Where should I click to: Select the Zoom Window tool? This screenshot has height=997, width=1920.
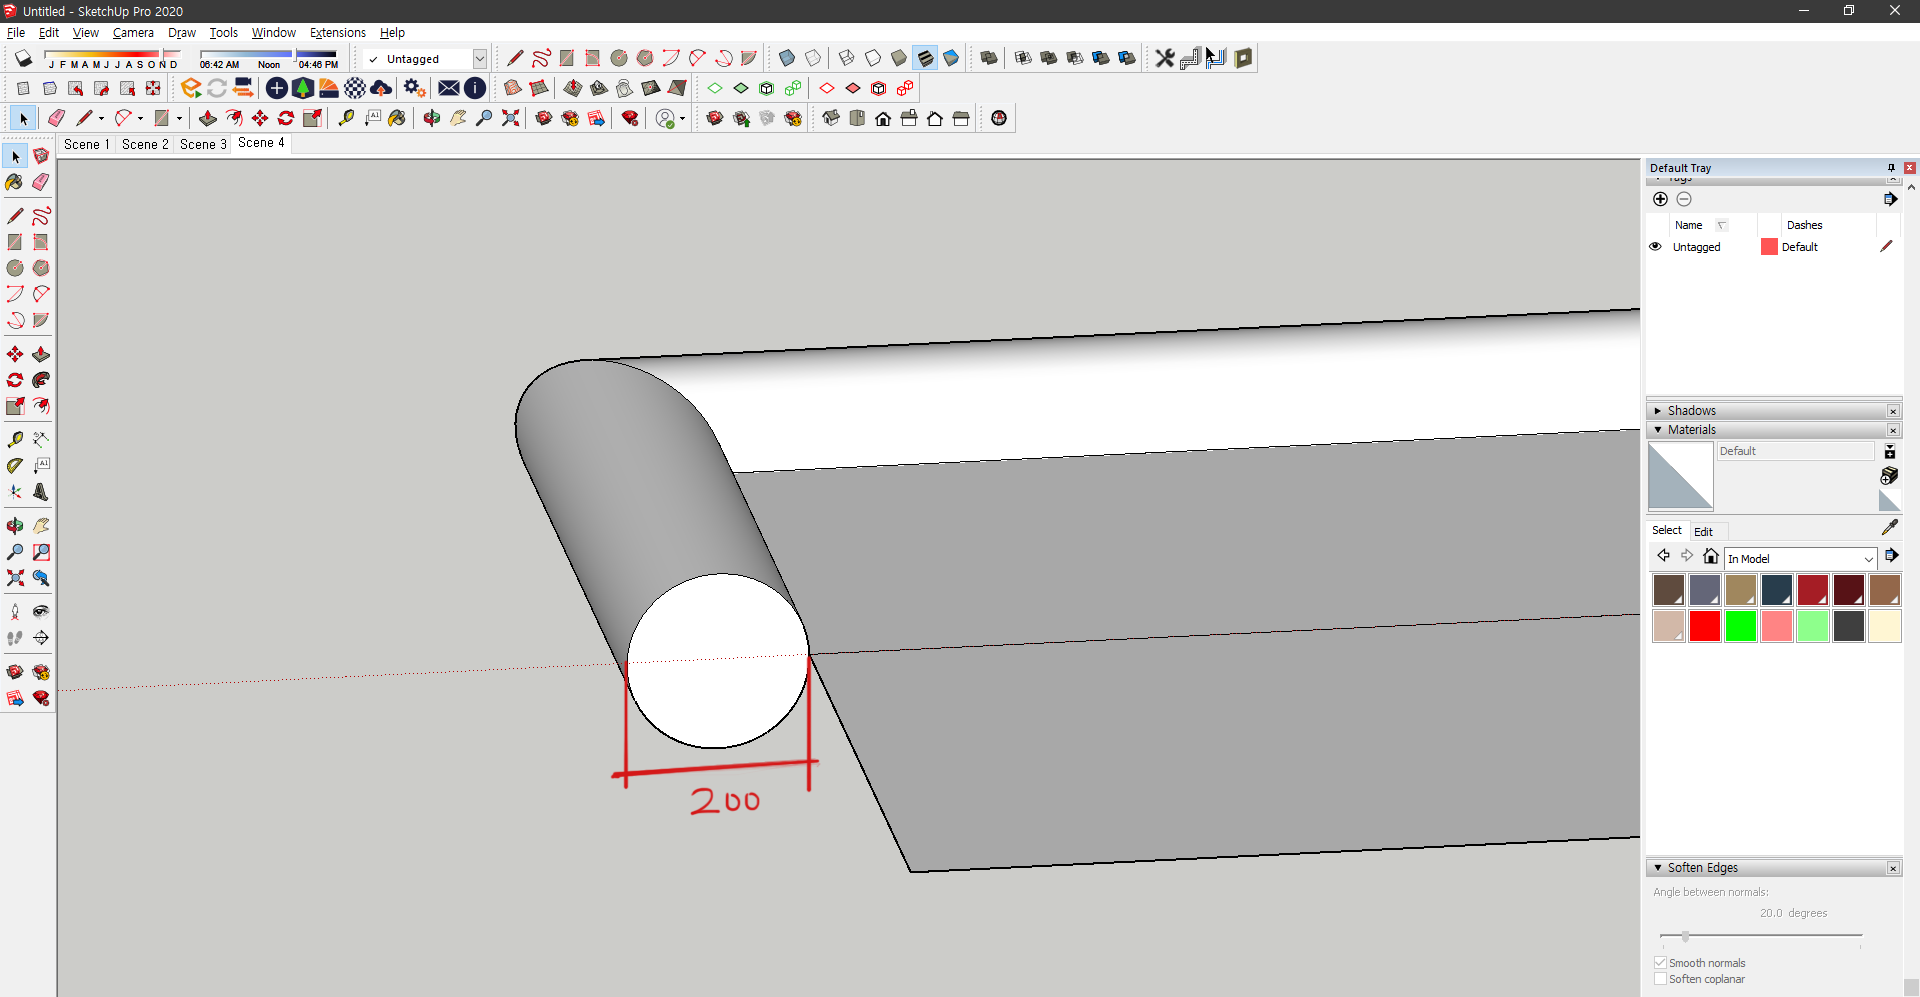point(41,552)
